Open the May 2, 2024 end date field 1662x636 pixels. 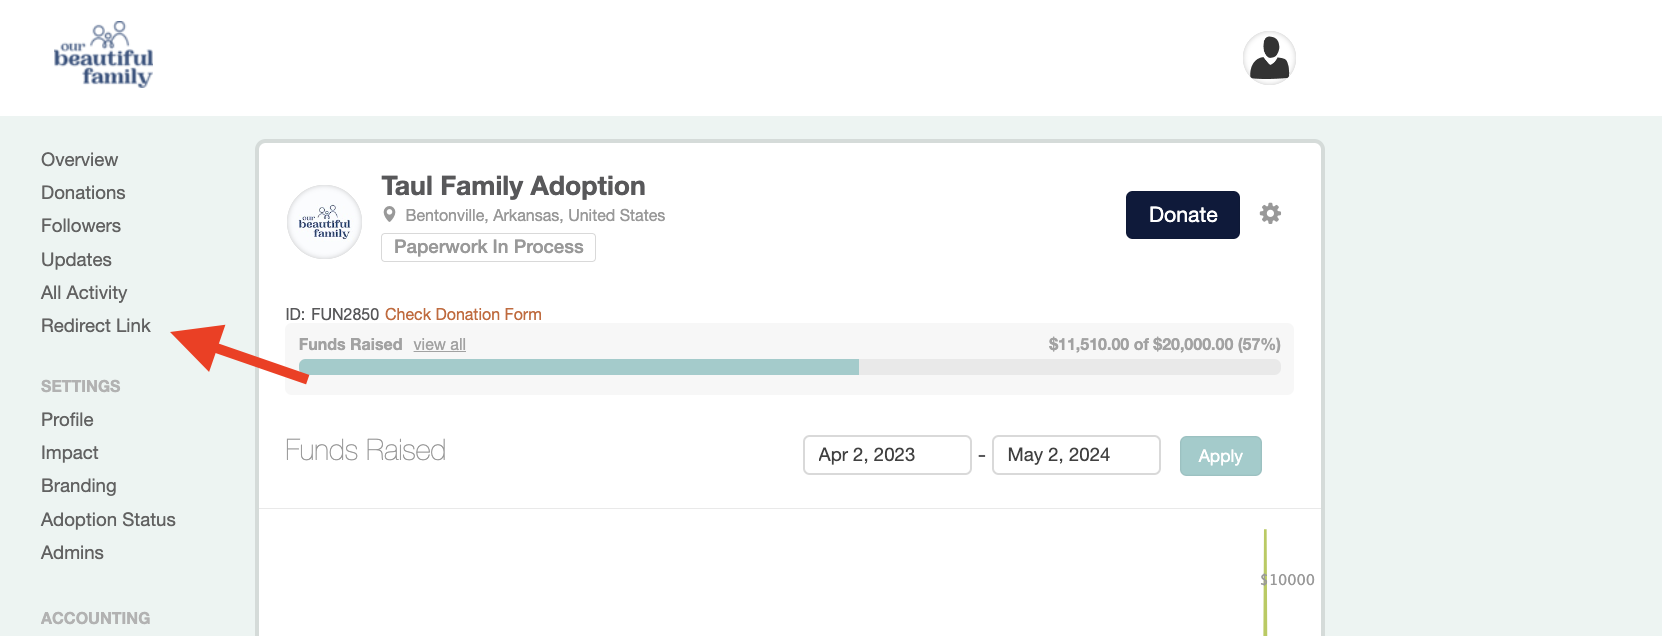[x=1075, y=455]
